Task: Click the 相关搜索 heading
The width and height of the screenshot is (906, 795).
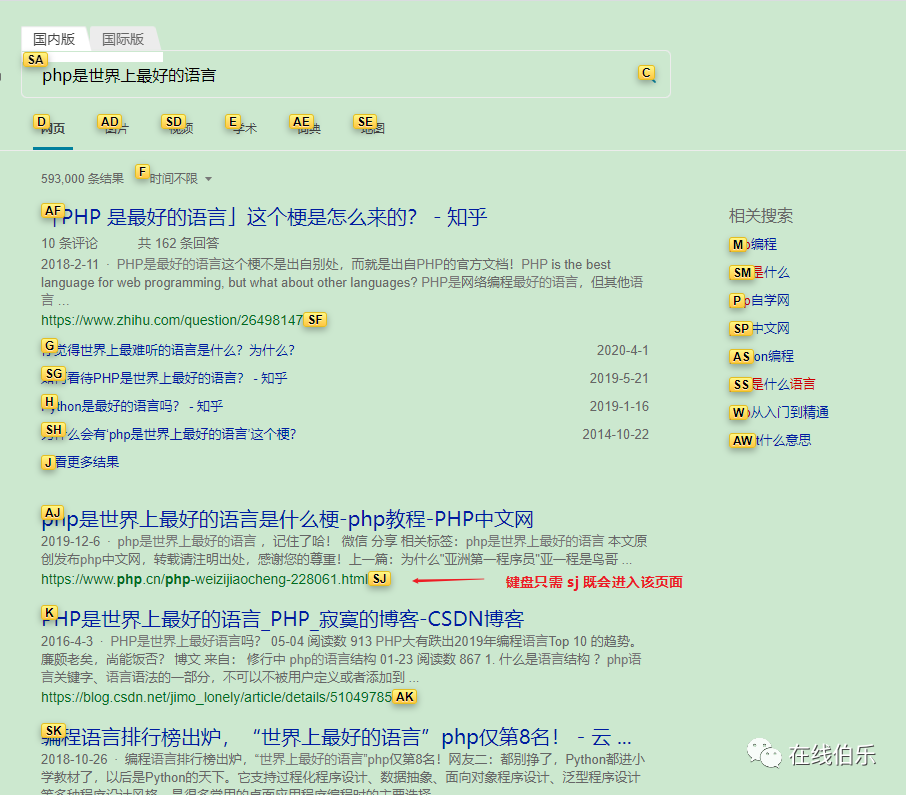Action: pyautogui.click(x=760, y=216)
